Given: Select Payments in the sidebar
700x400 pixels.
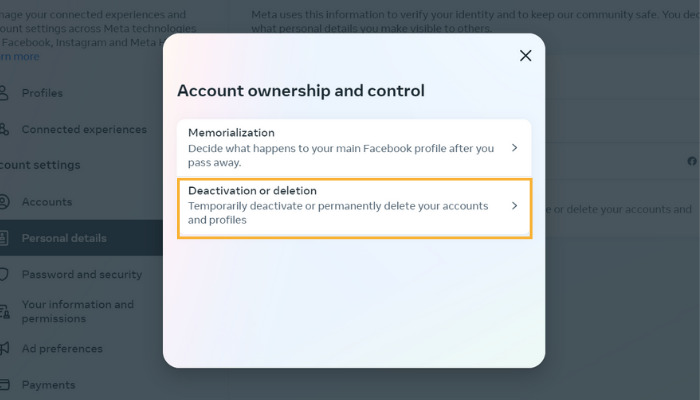Looking at the screenshot, I should pyautogui.click(x=48, y=384).
